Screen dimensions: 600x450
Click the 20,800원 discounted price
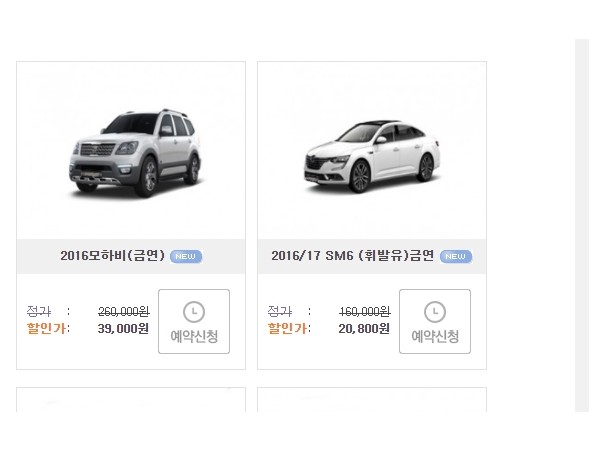click(364, 328)
